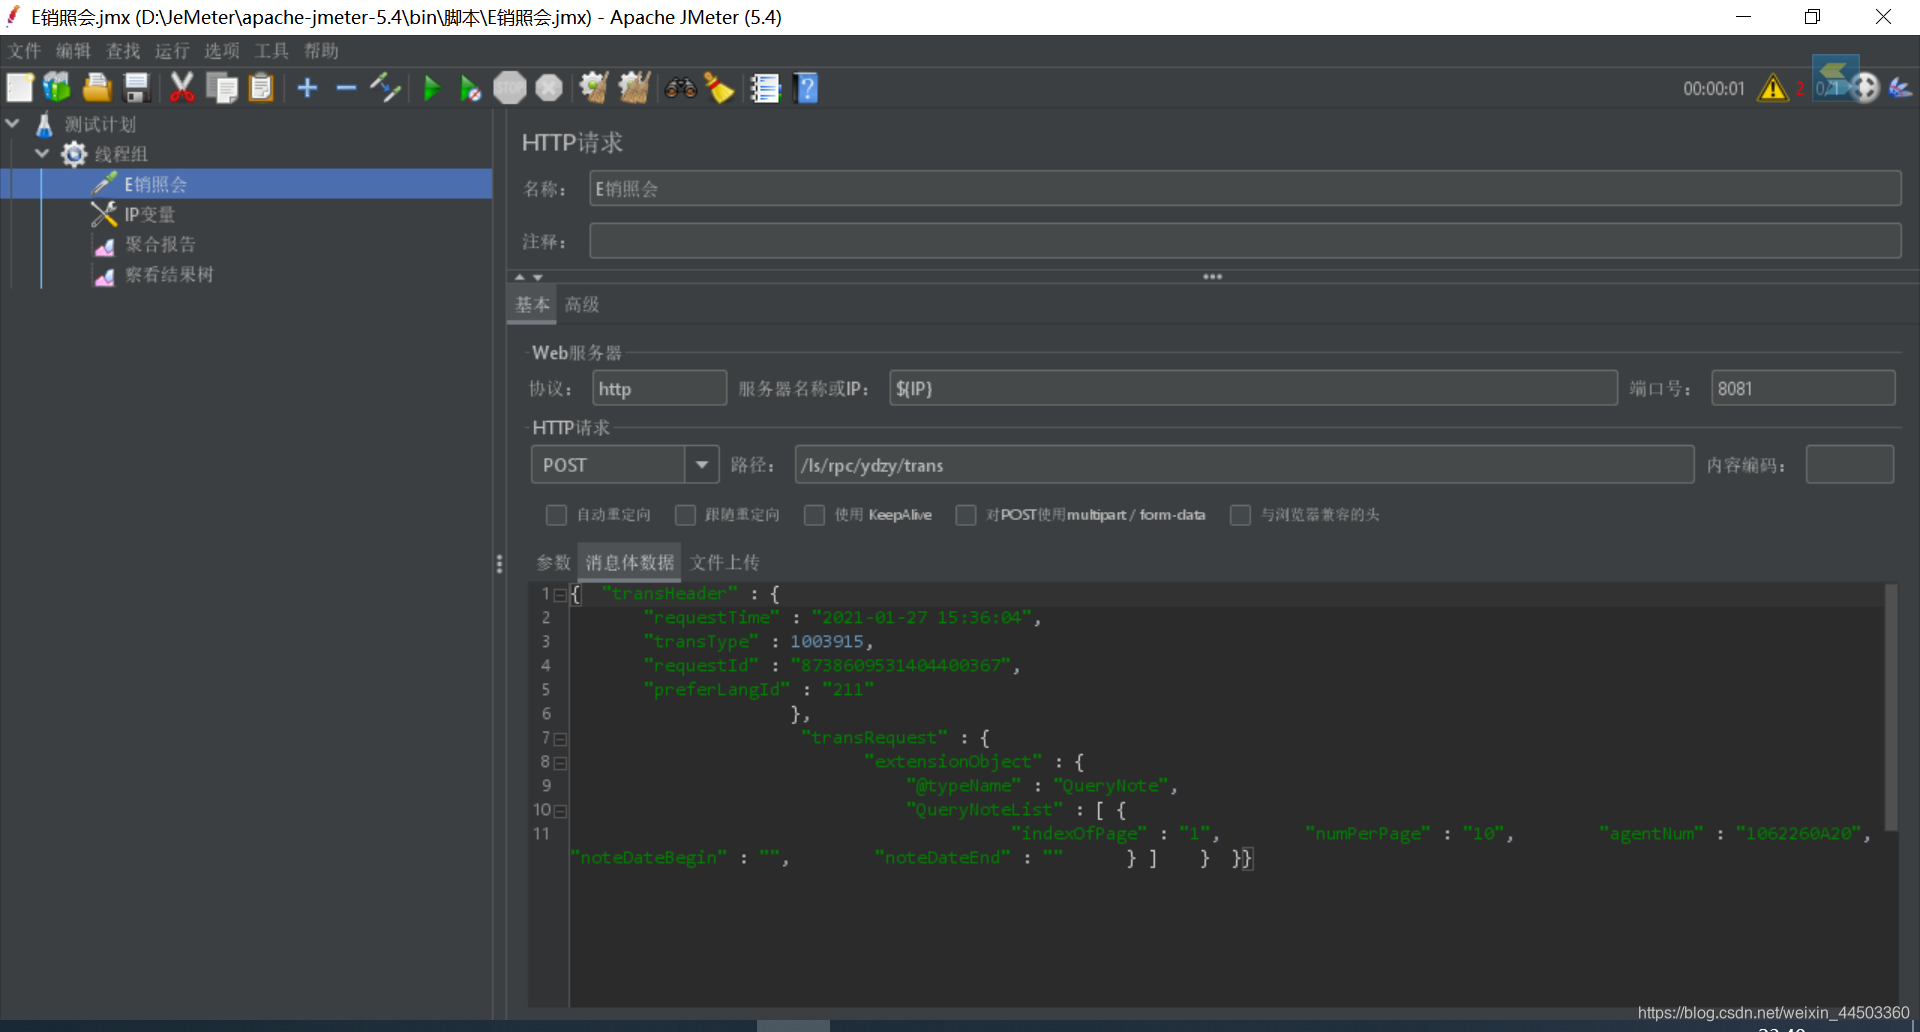The width and height of the screenshot is (1920, 1032).
Task: Open the 运行 menu
Action: click(x=172, y=51)
